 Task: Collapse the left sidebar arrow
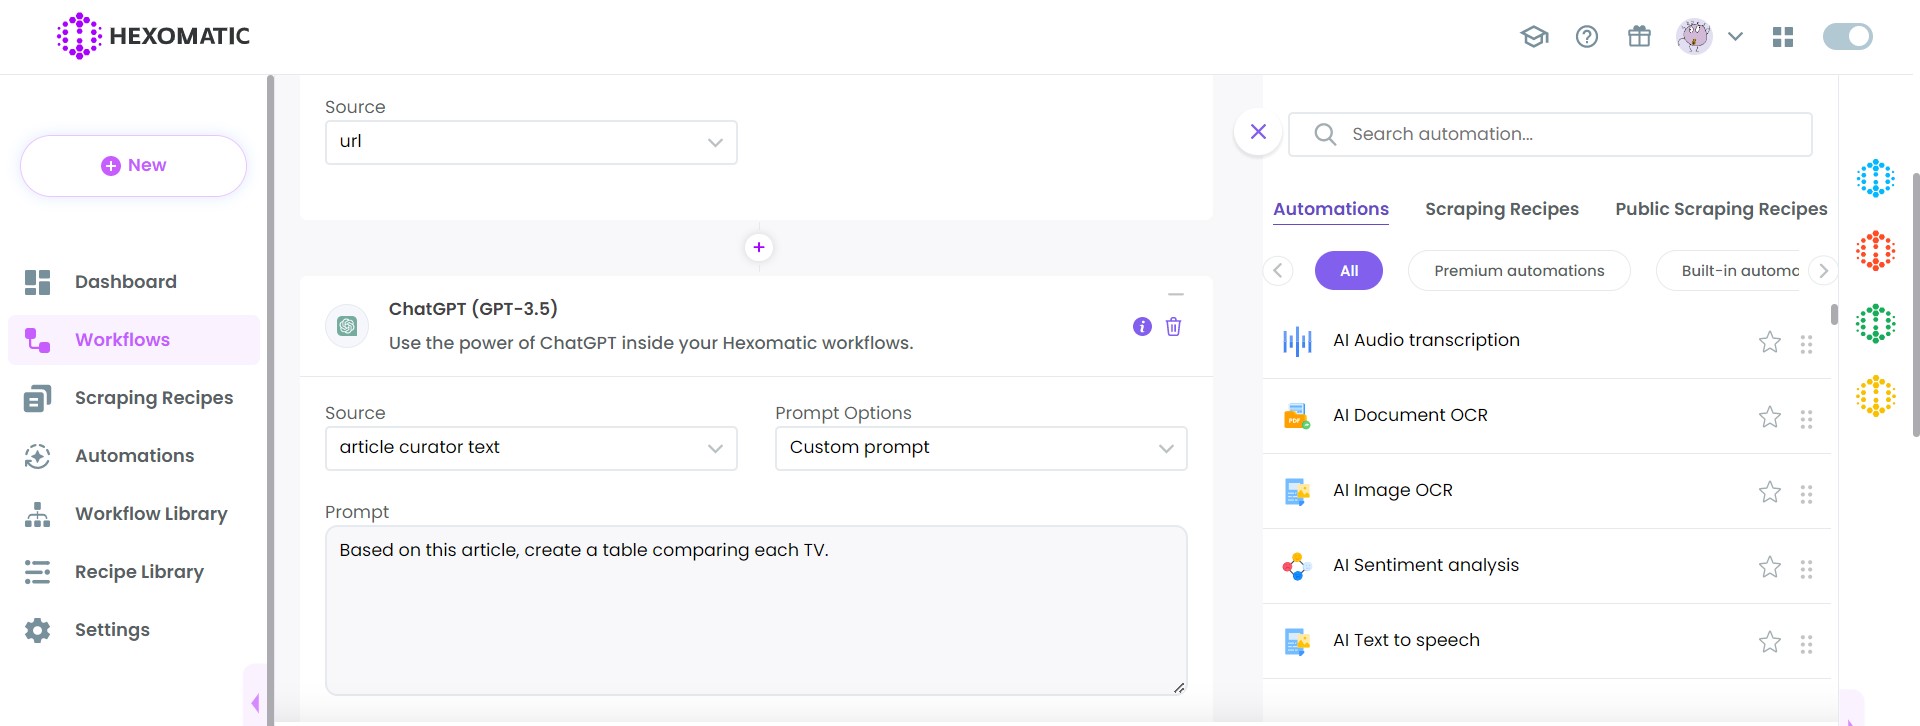click(x=255, y=703)
